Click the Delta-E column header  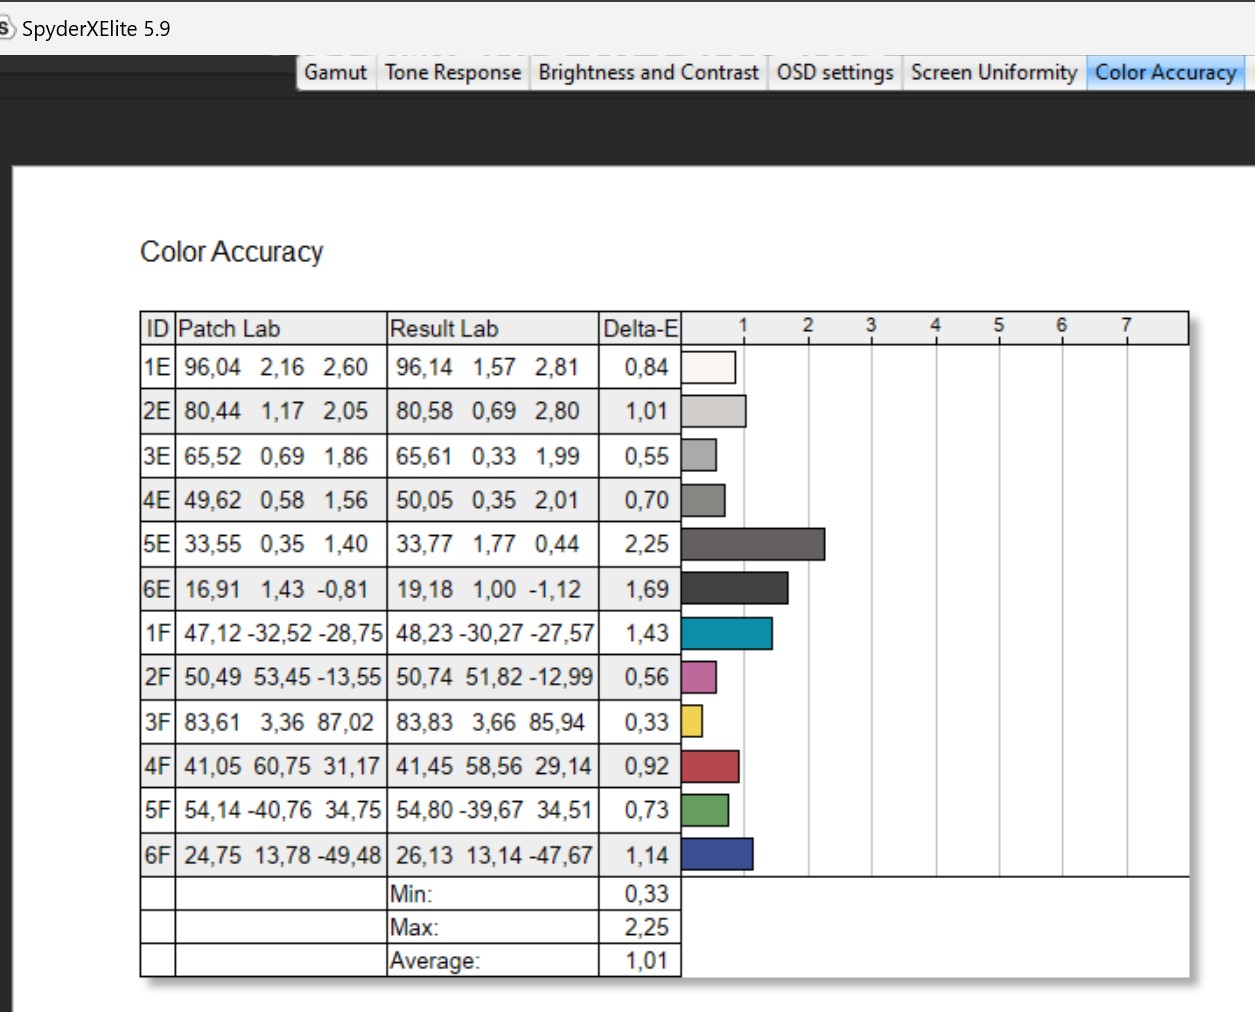tap(640, 328)
